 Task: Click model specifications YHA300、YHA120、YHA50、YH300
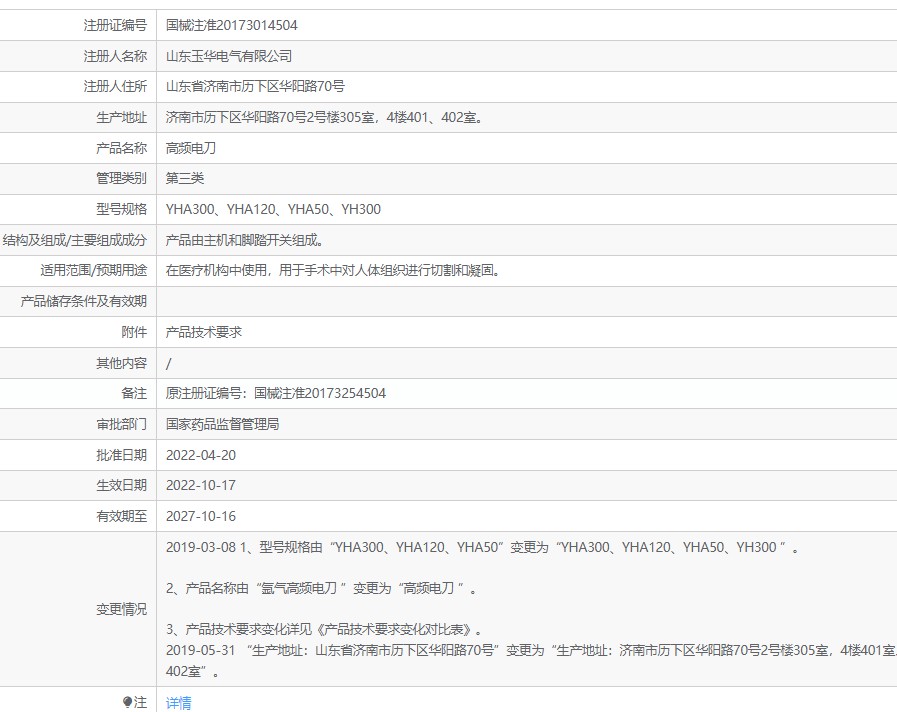(x=273, y=209)
